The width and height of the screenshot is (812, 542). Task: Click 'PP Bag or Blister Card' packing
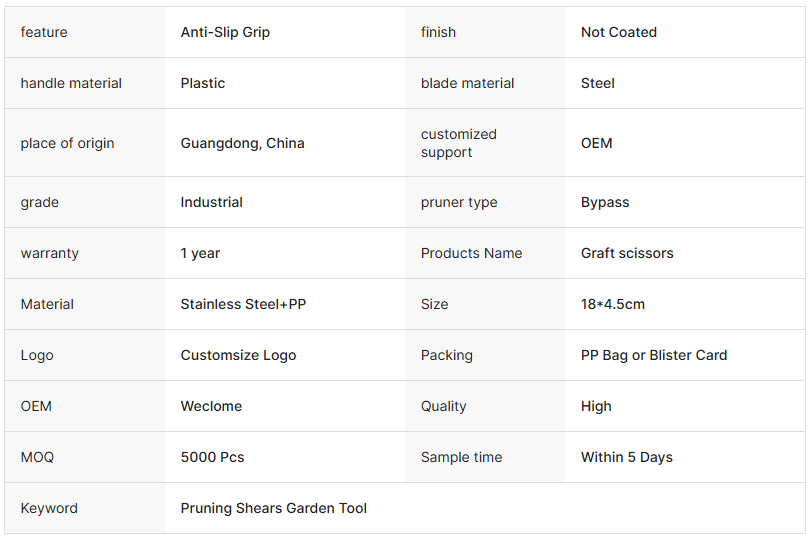654,355
